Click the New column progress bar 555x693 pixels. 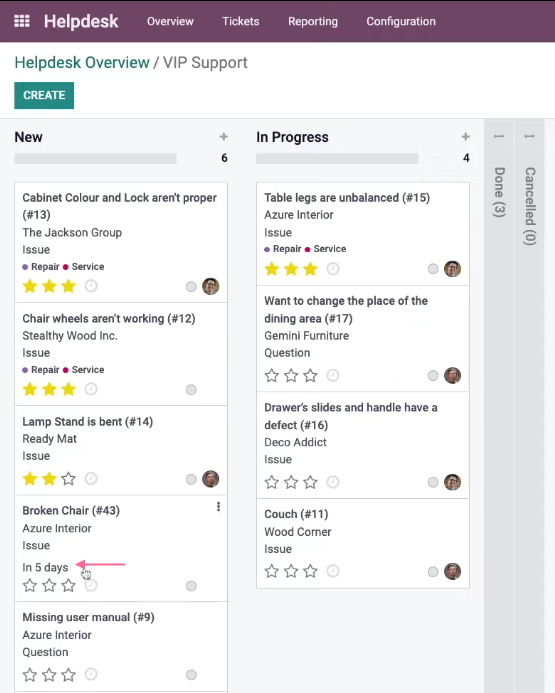tap(95, 158)
